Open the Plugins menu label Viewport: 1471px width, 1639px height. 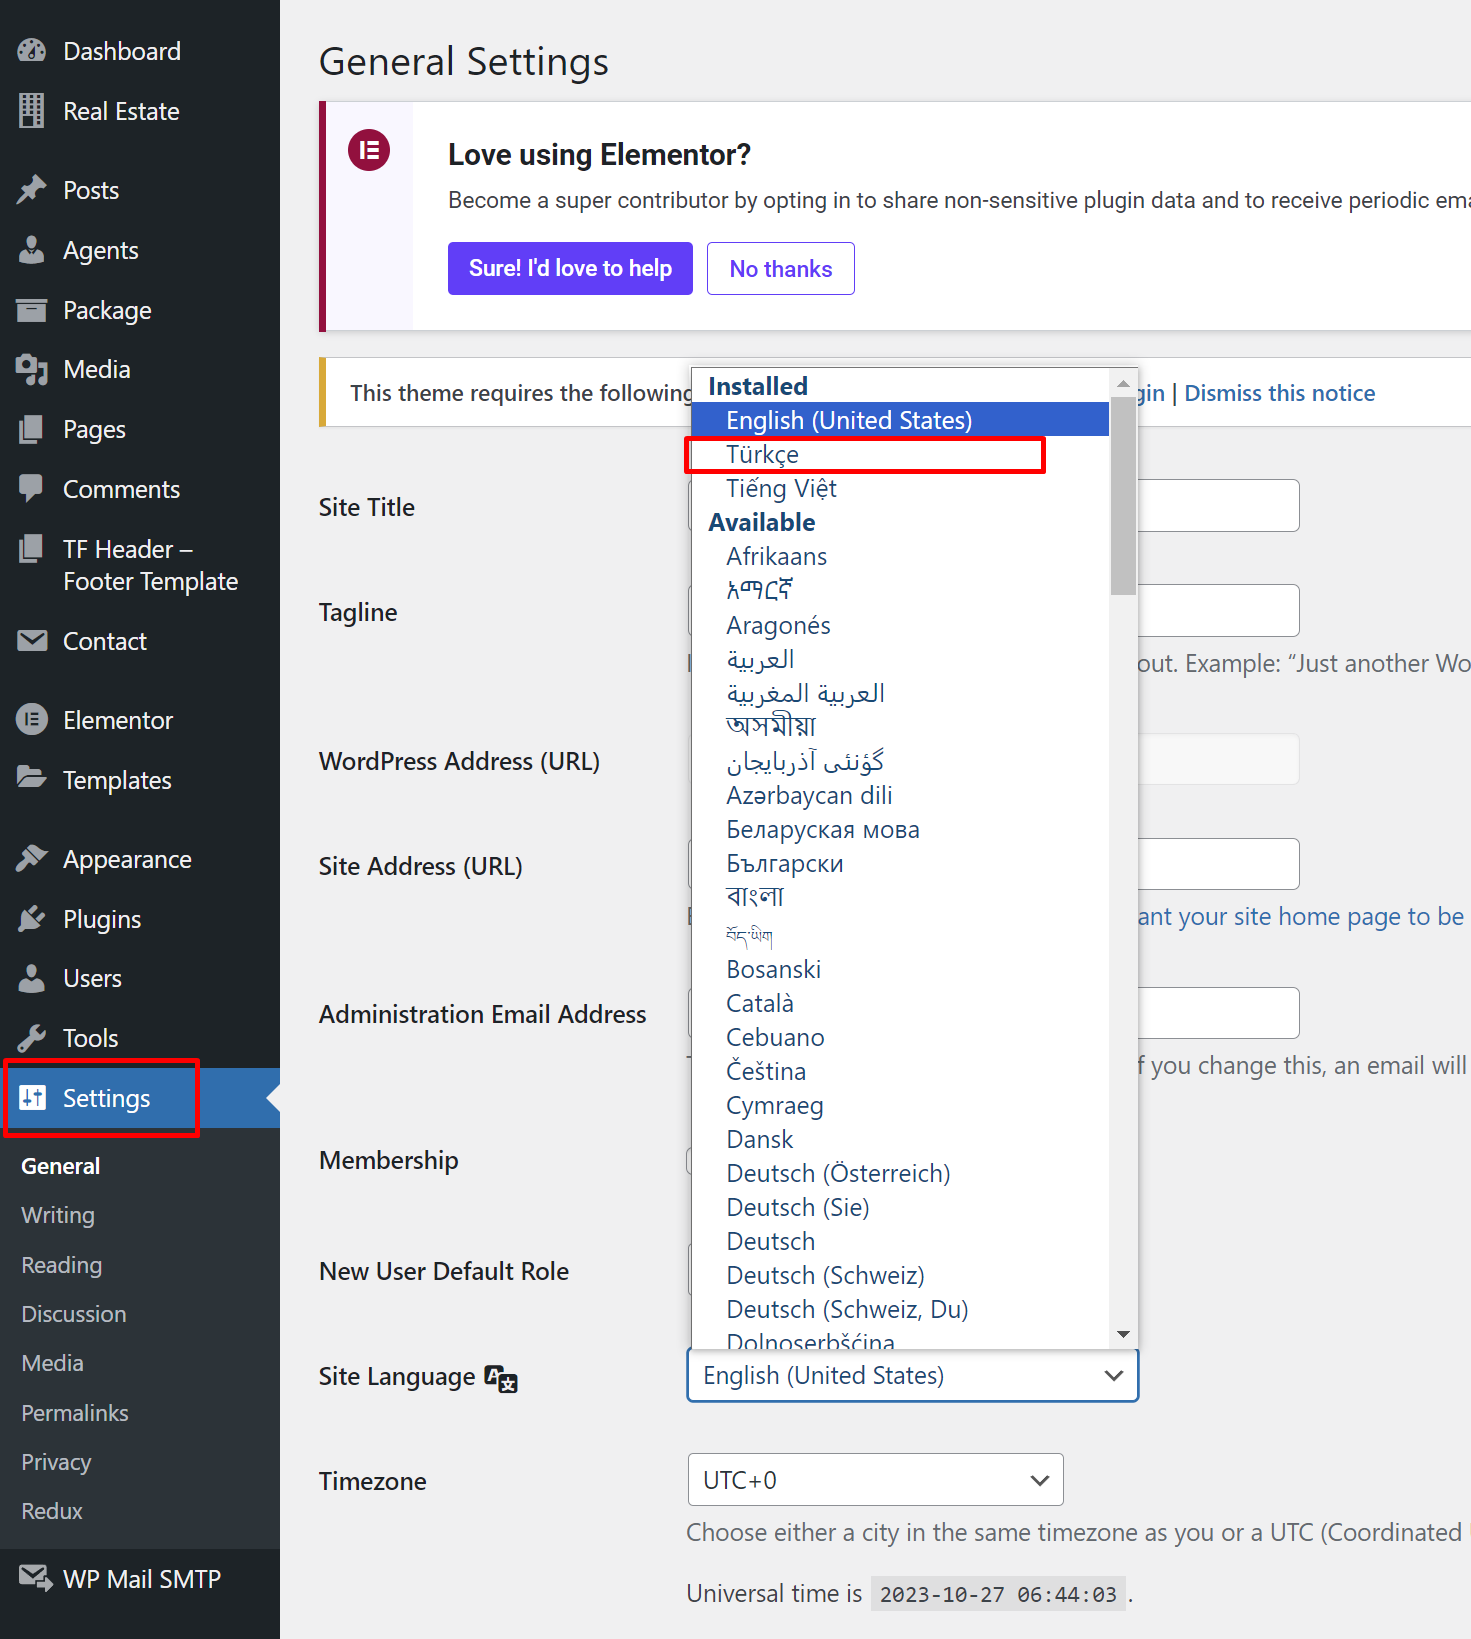pyautogui.click(x=102, y=919)
